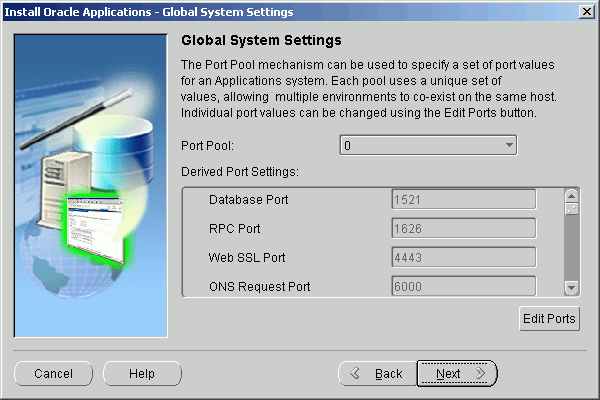600x400 pixels.
Task: Click the Web SSL Port field 4443
Action: pos(463,258)
